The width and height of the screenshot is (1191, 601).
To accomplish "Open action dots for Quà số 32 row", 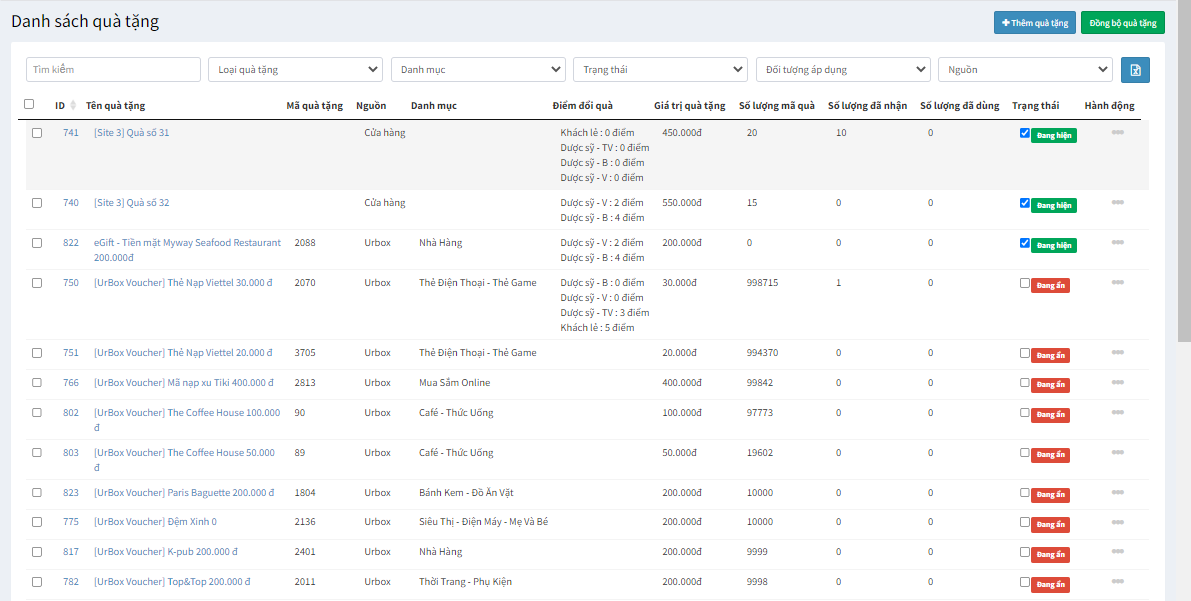I will [x=1117, y=202].
